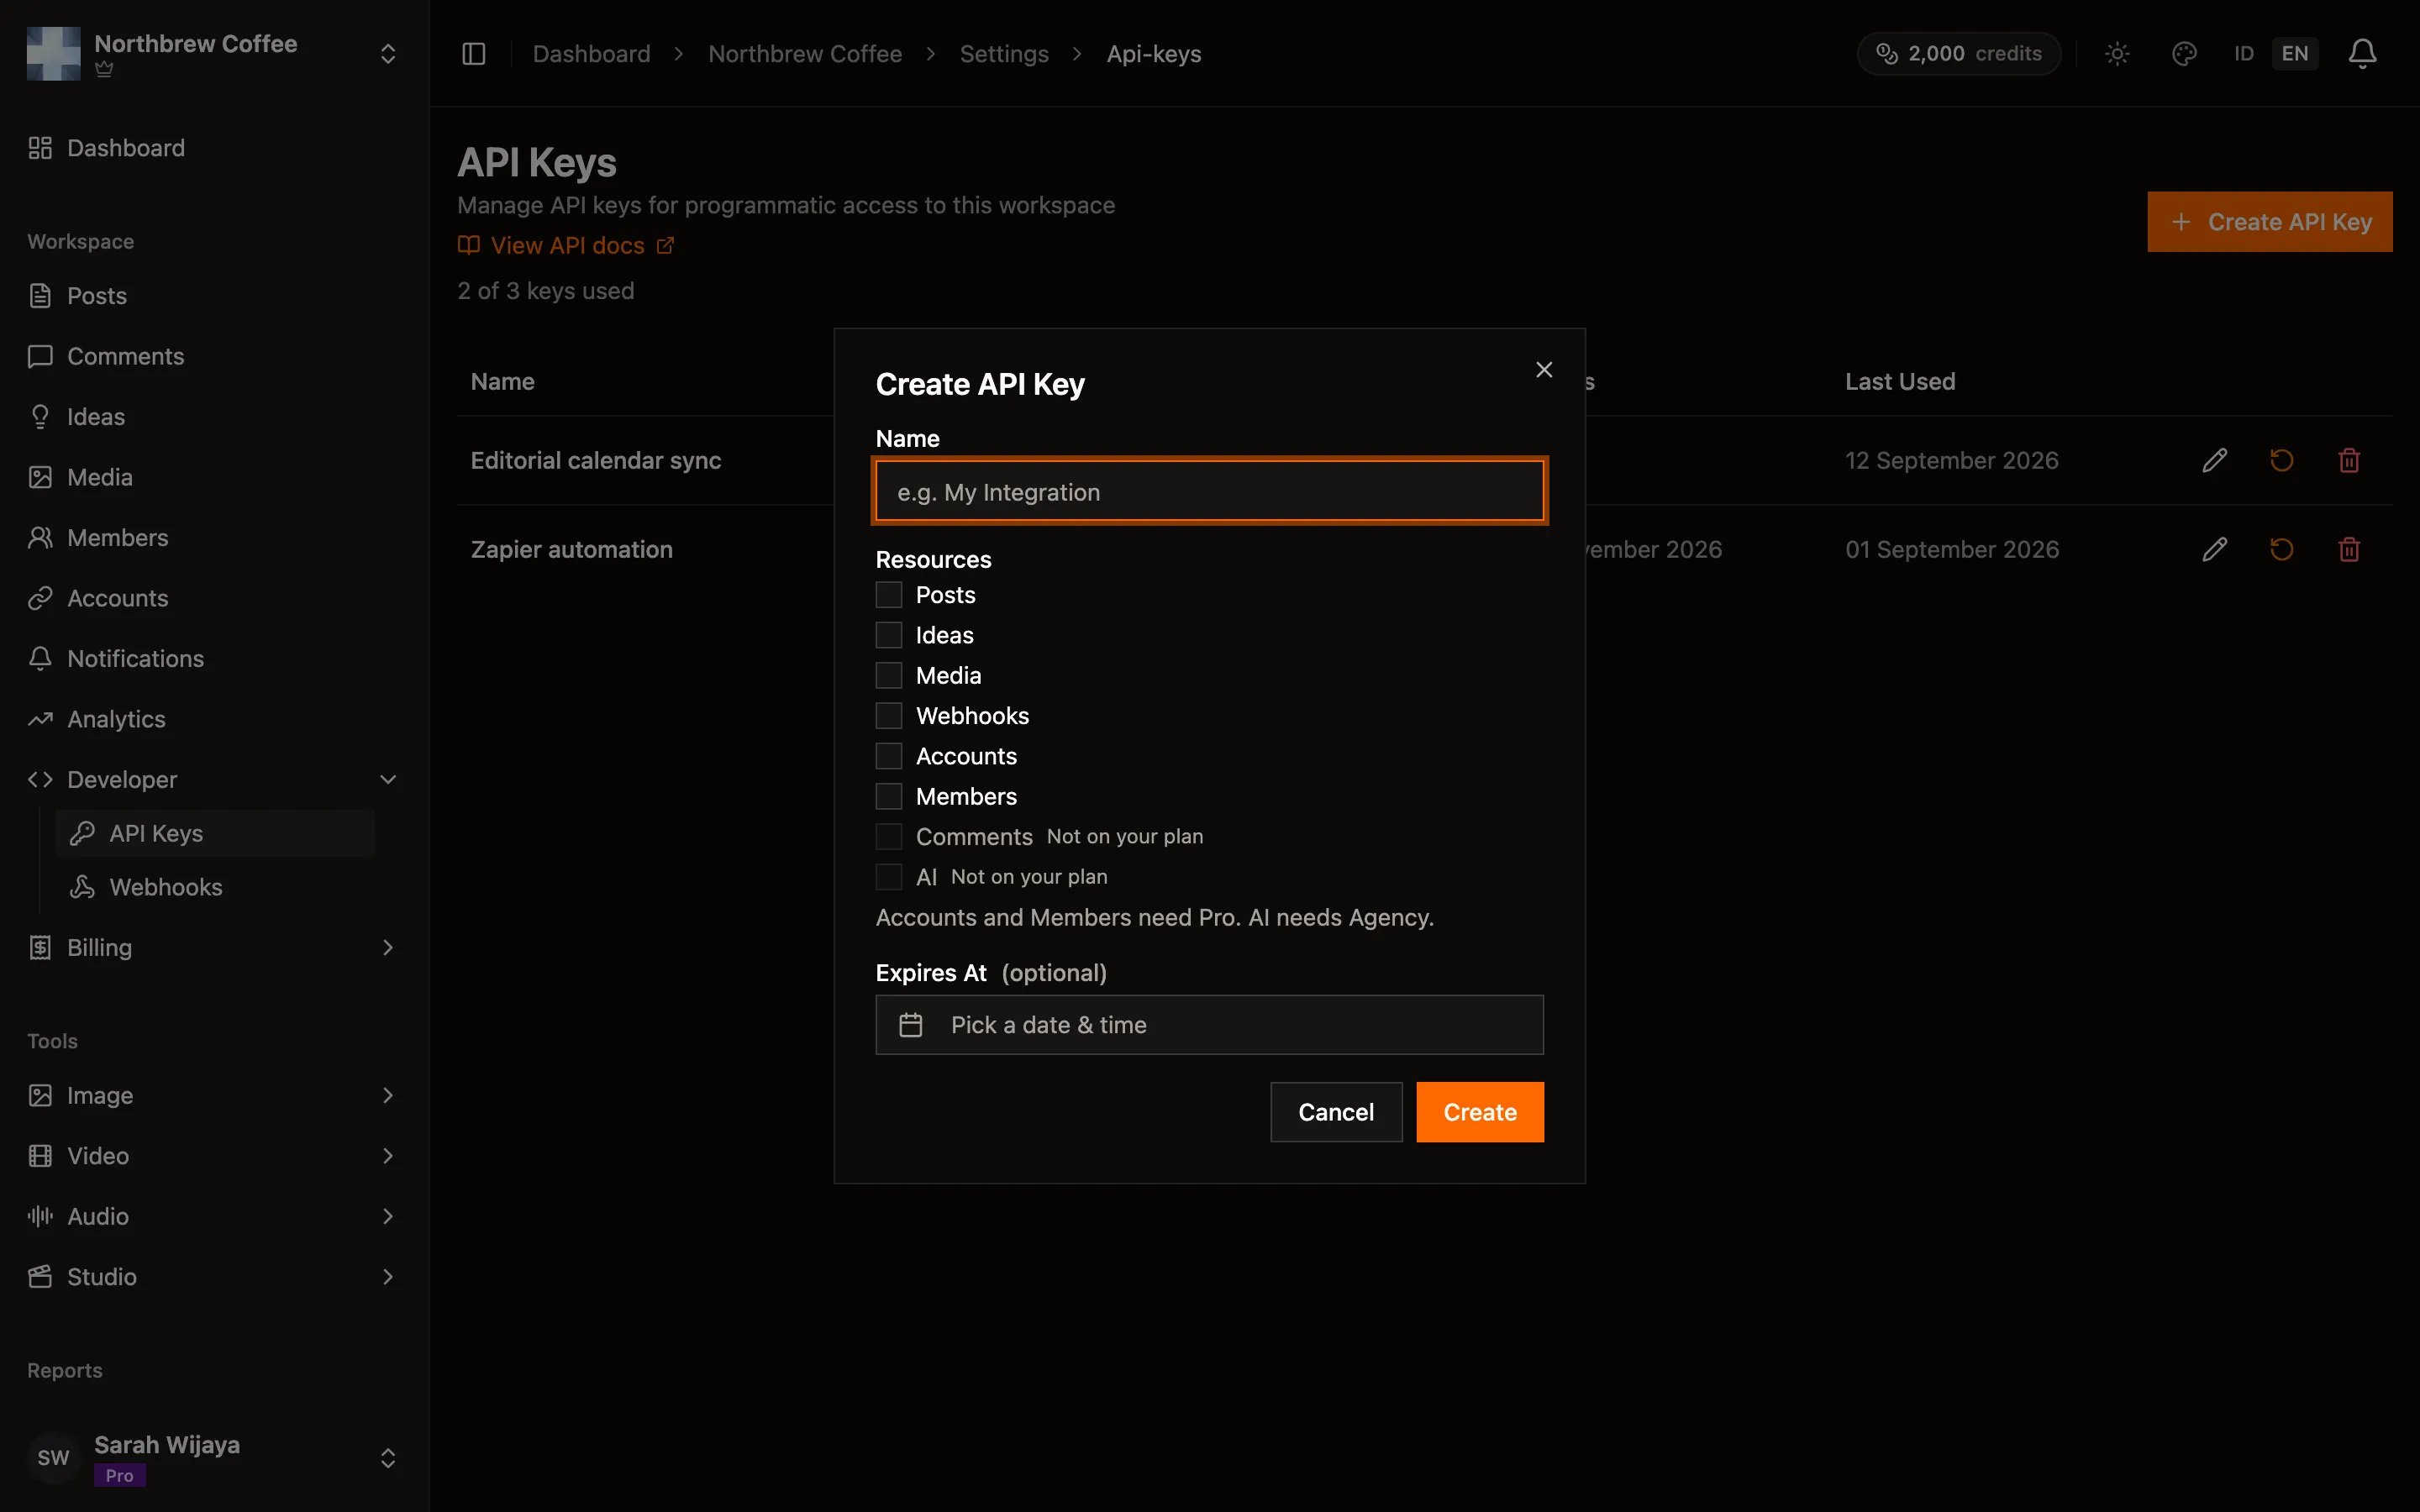Click the Last Used column header

point(1900,381)
